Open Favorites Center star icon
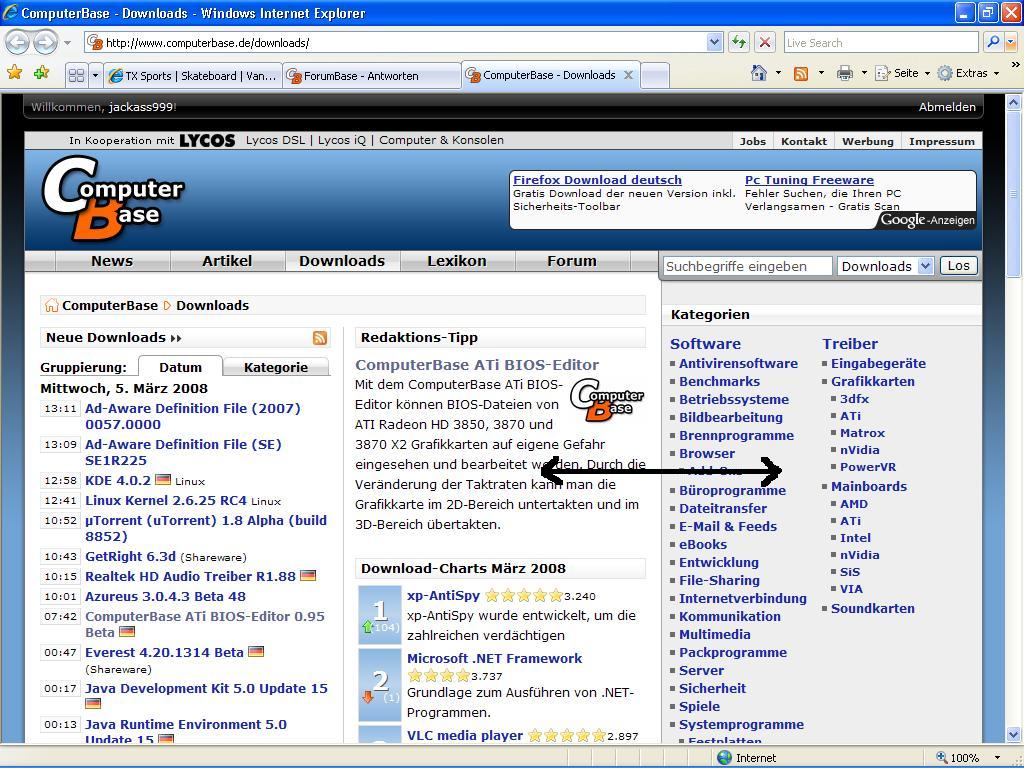1024x768 pixels. click(x=14, y=72)
